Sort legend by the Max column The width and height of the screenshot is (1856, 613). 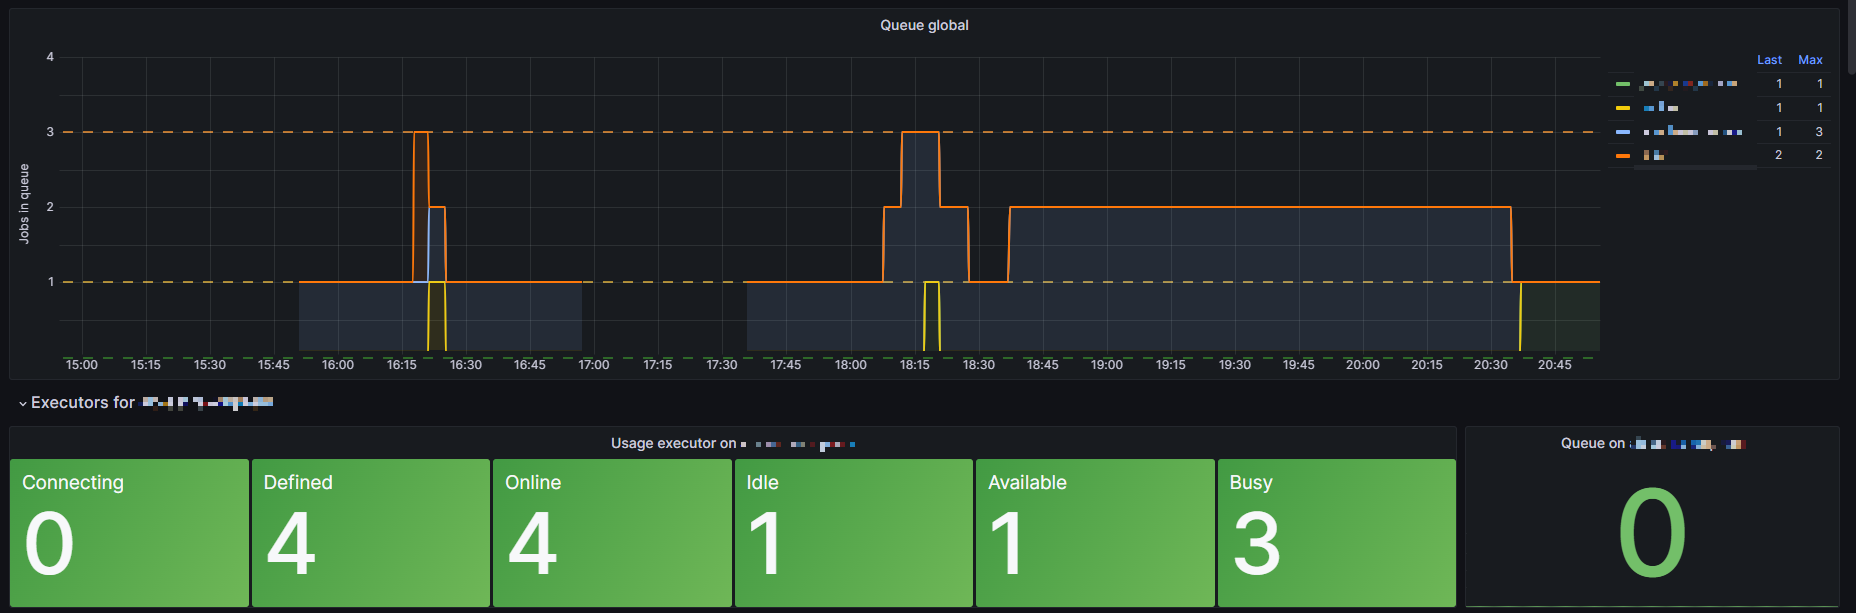tap(1810, 60)
